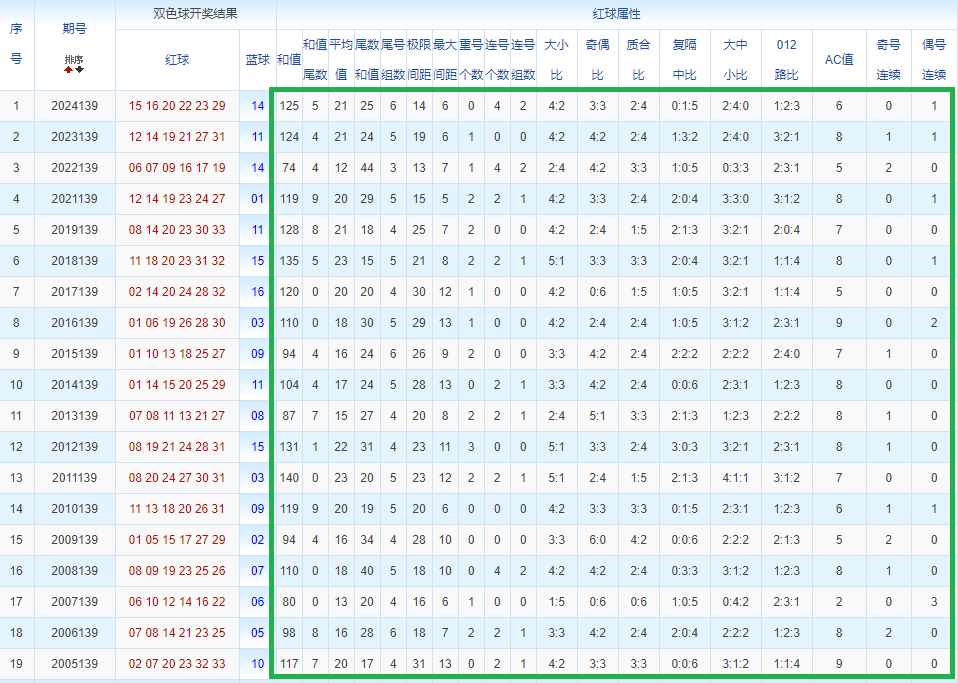
Task: Click the 复隔中比 column header
Action: (x=684, y=60)
